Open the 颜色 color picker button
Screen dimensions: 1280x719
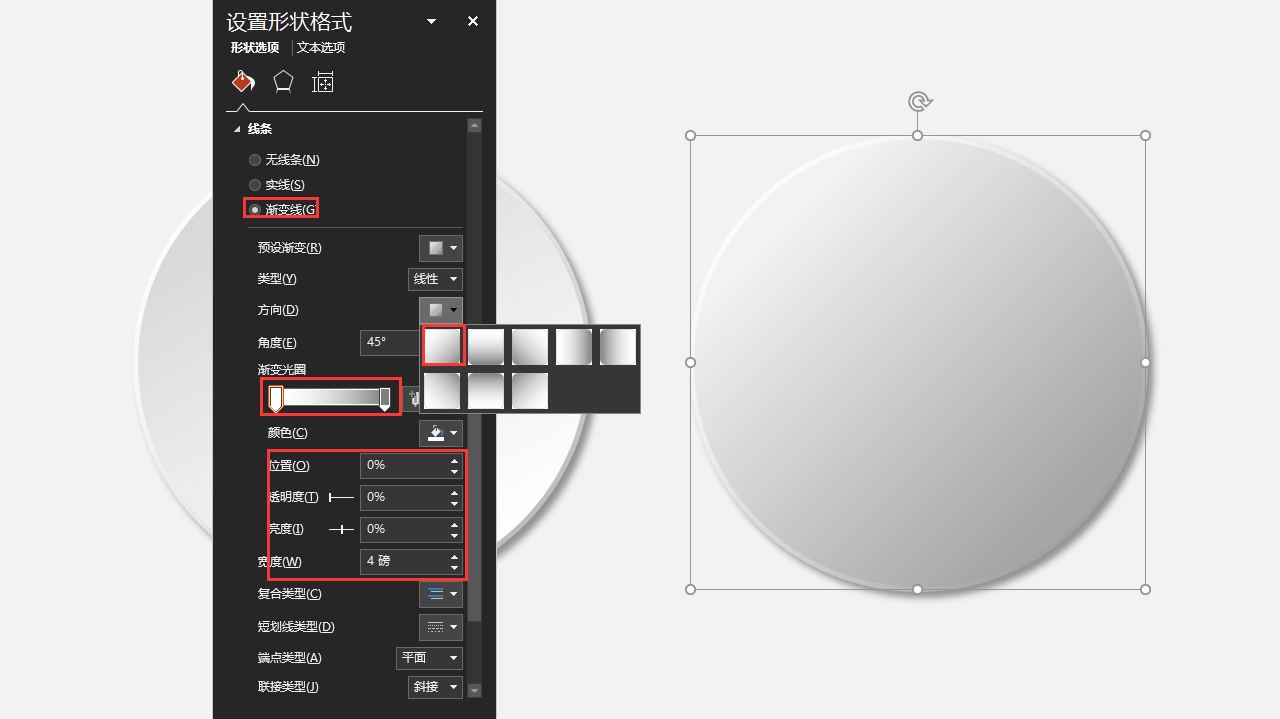(440, 433)
